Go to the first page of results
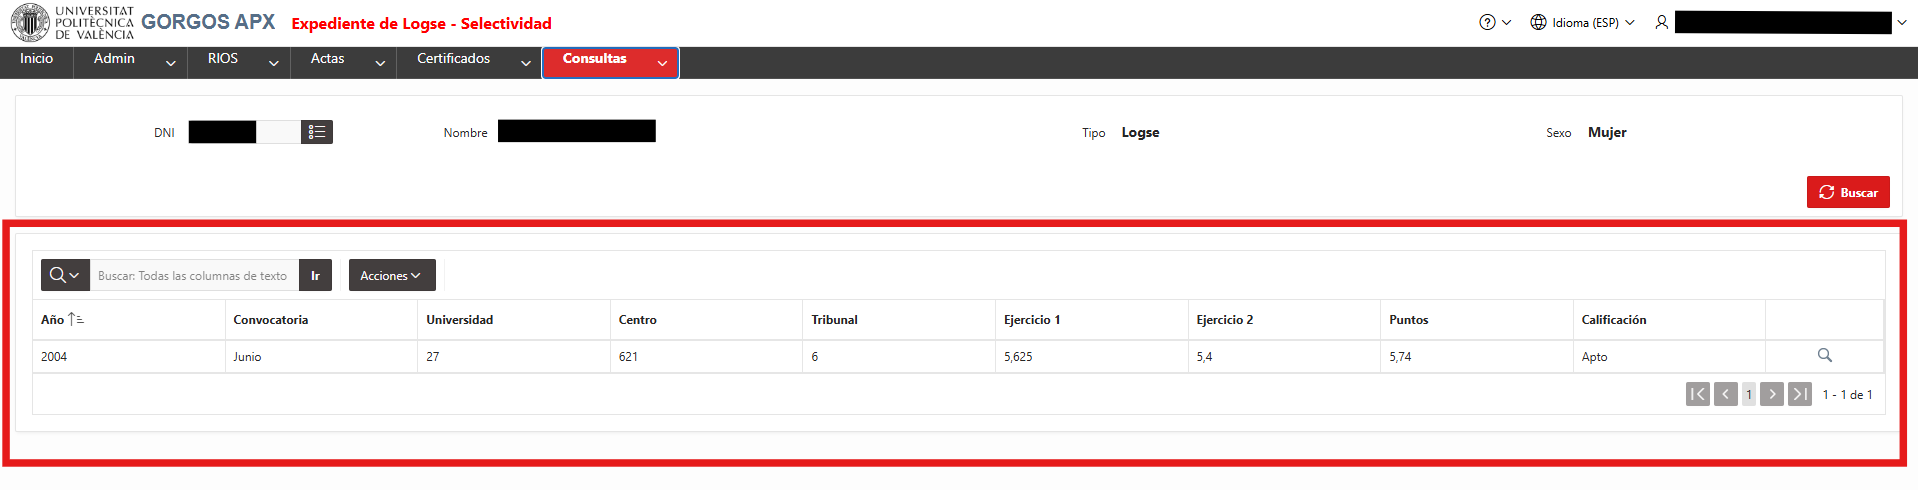1918x490 pixels. click(x=1697, y=394)
